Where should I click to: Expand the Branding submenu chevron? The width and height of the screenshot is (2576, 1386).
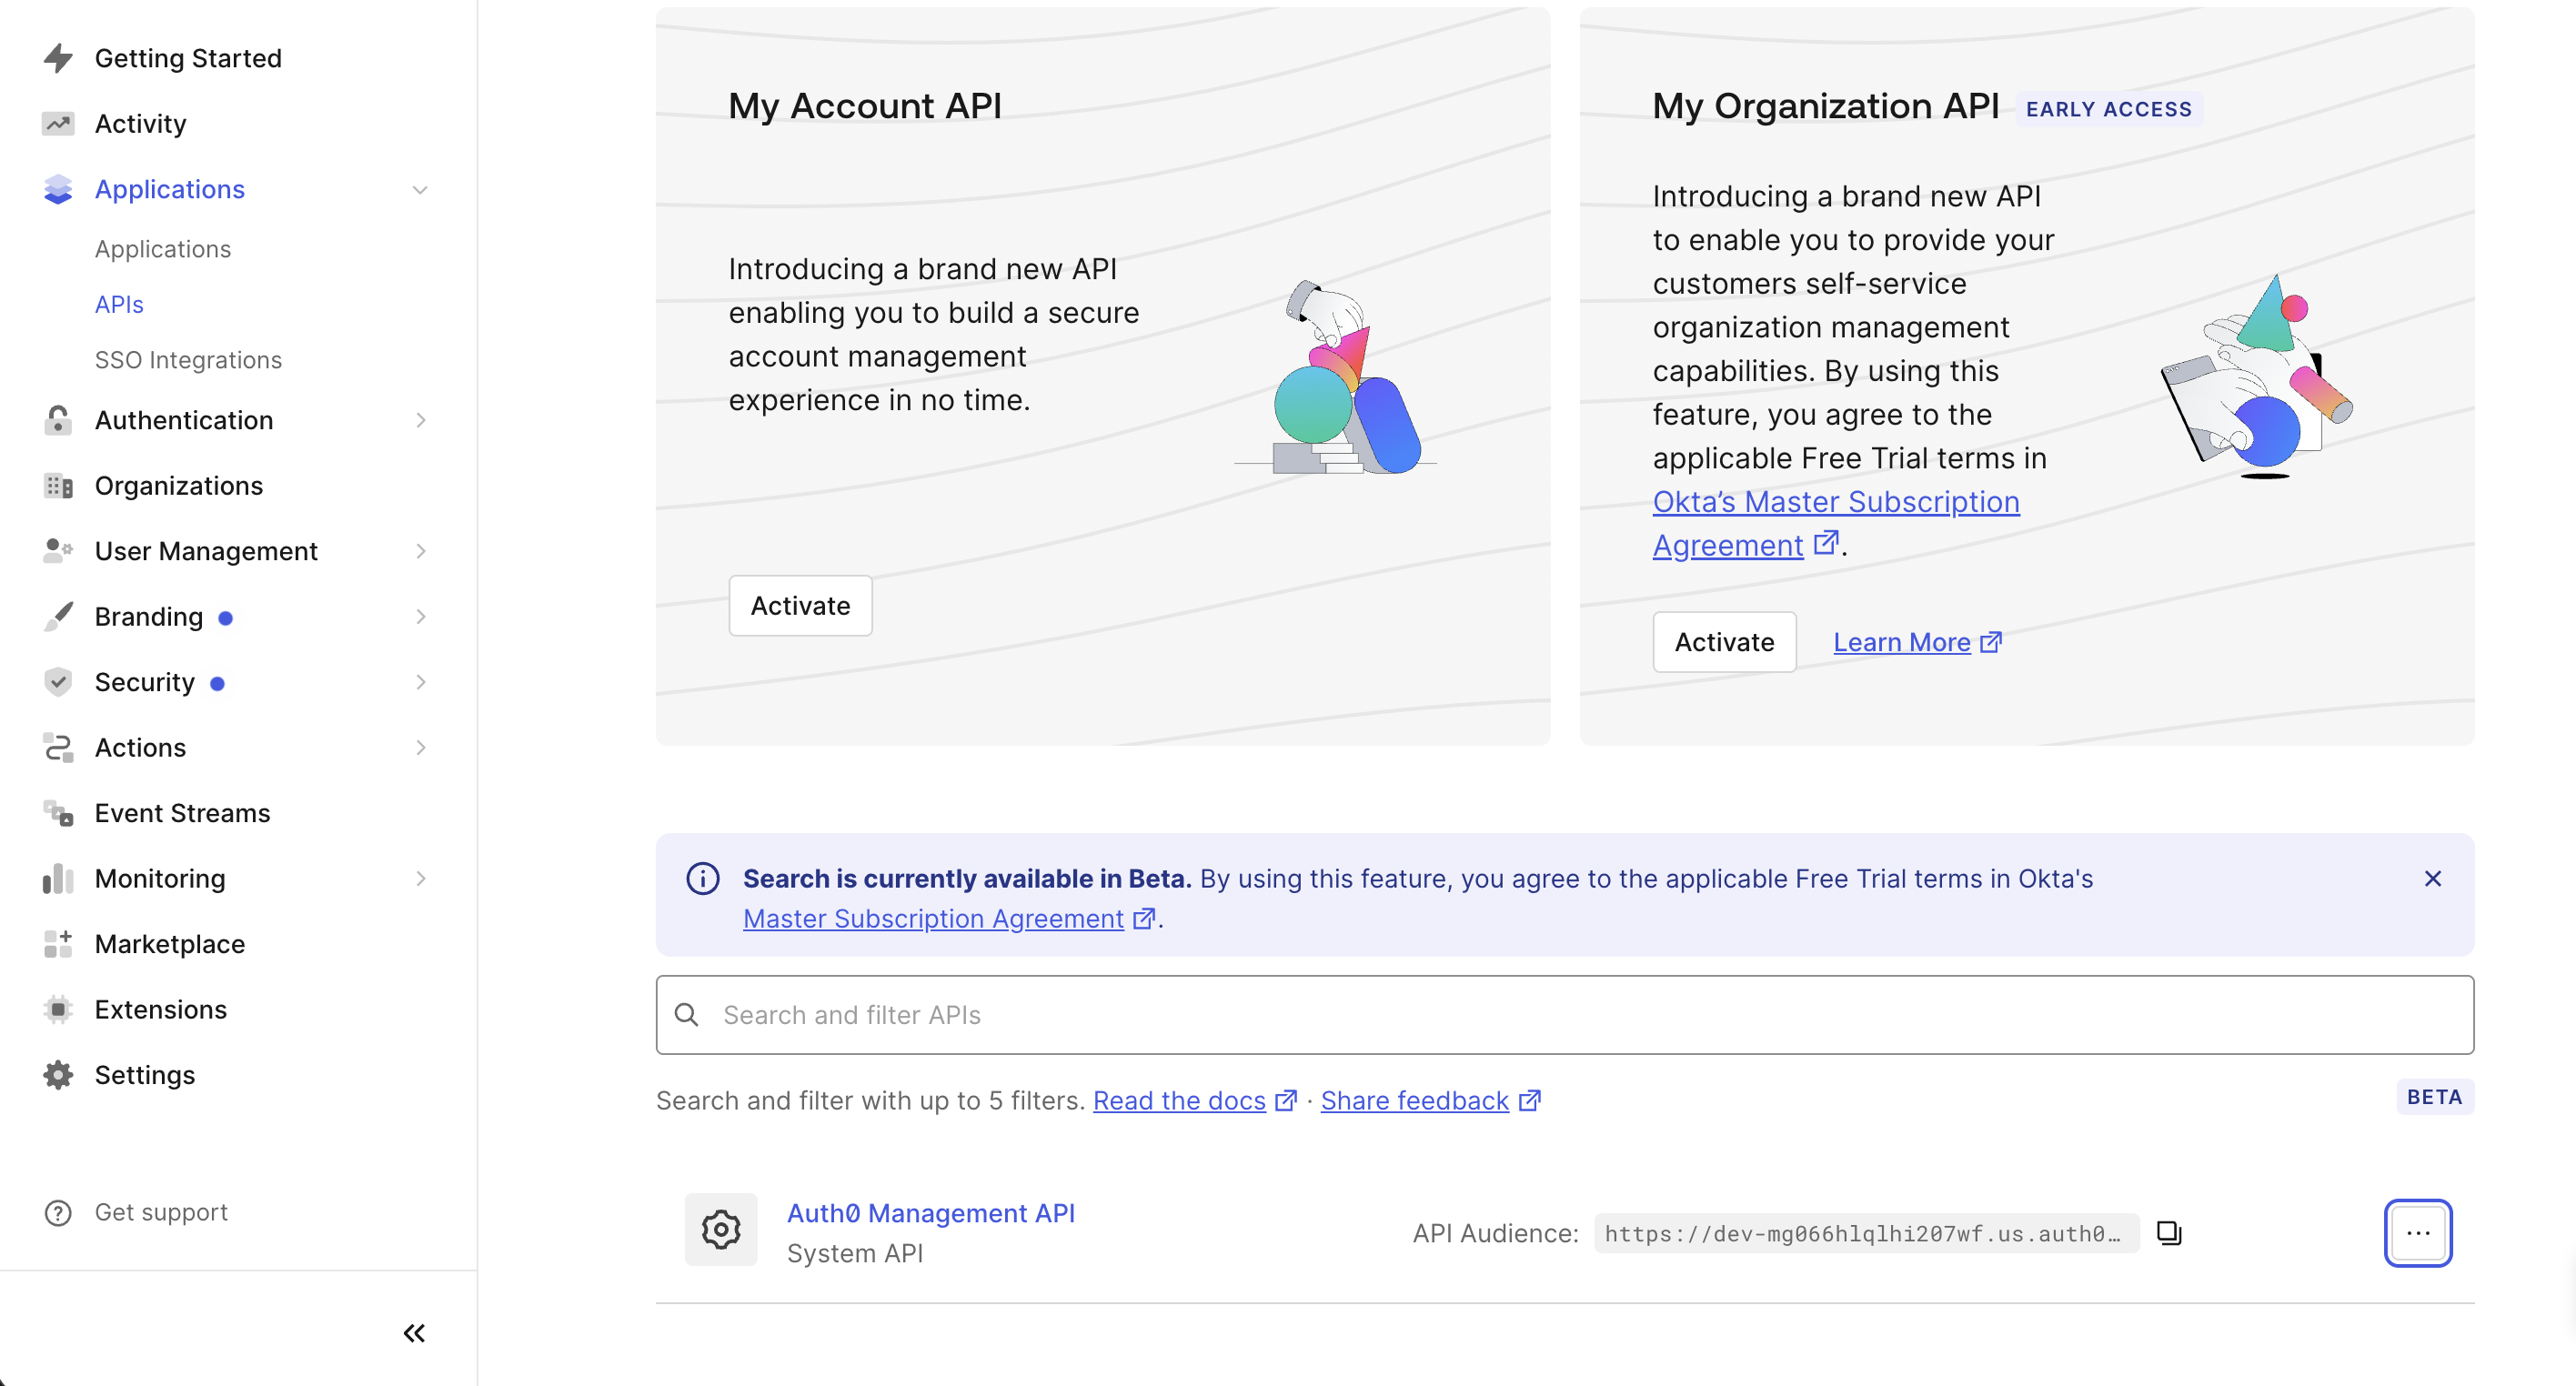[x=420, y=617]
